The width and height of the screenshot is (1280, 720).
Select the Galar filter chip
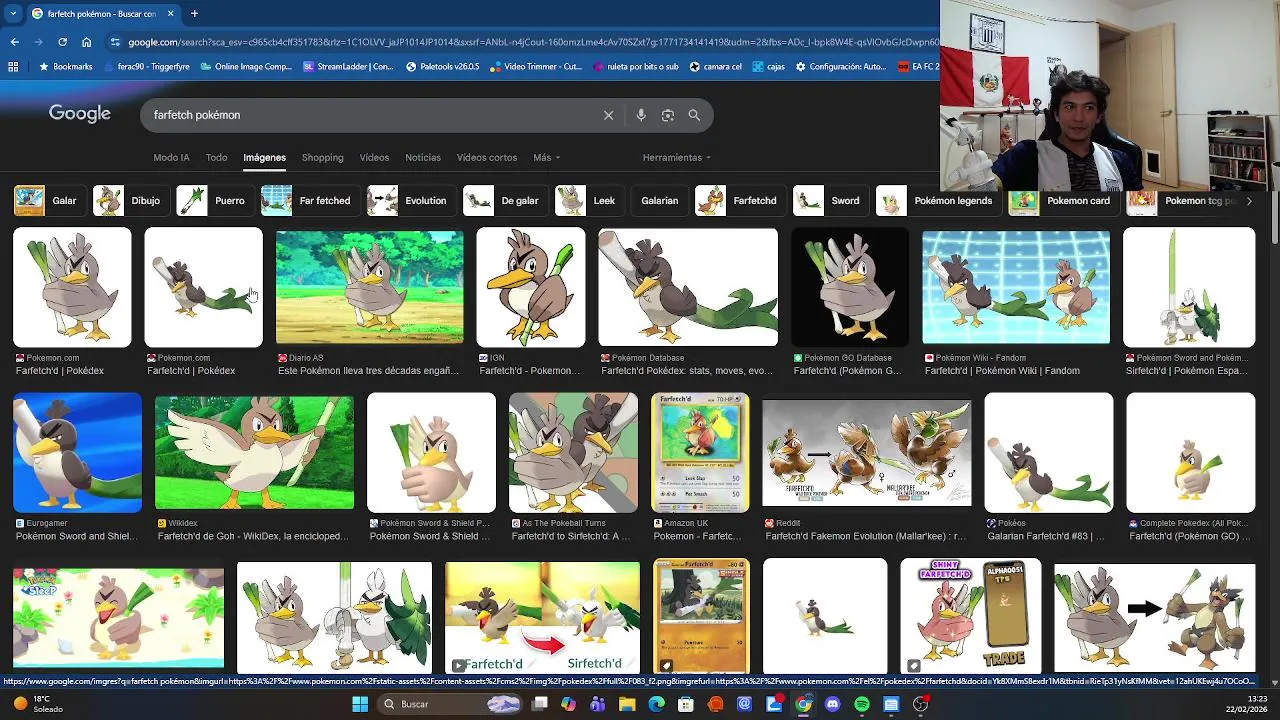coord(49,201)
